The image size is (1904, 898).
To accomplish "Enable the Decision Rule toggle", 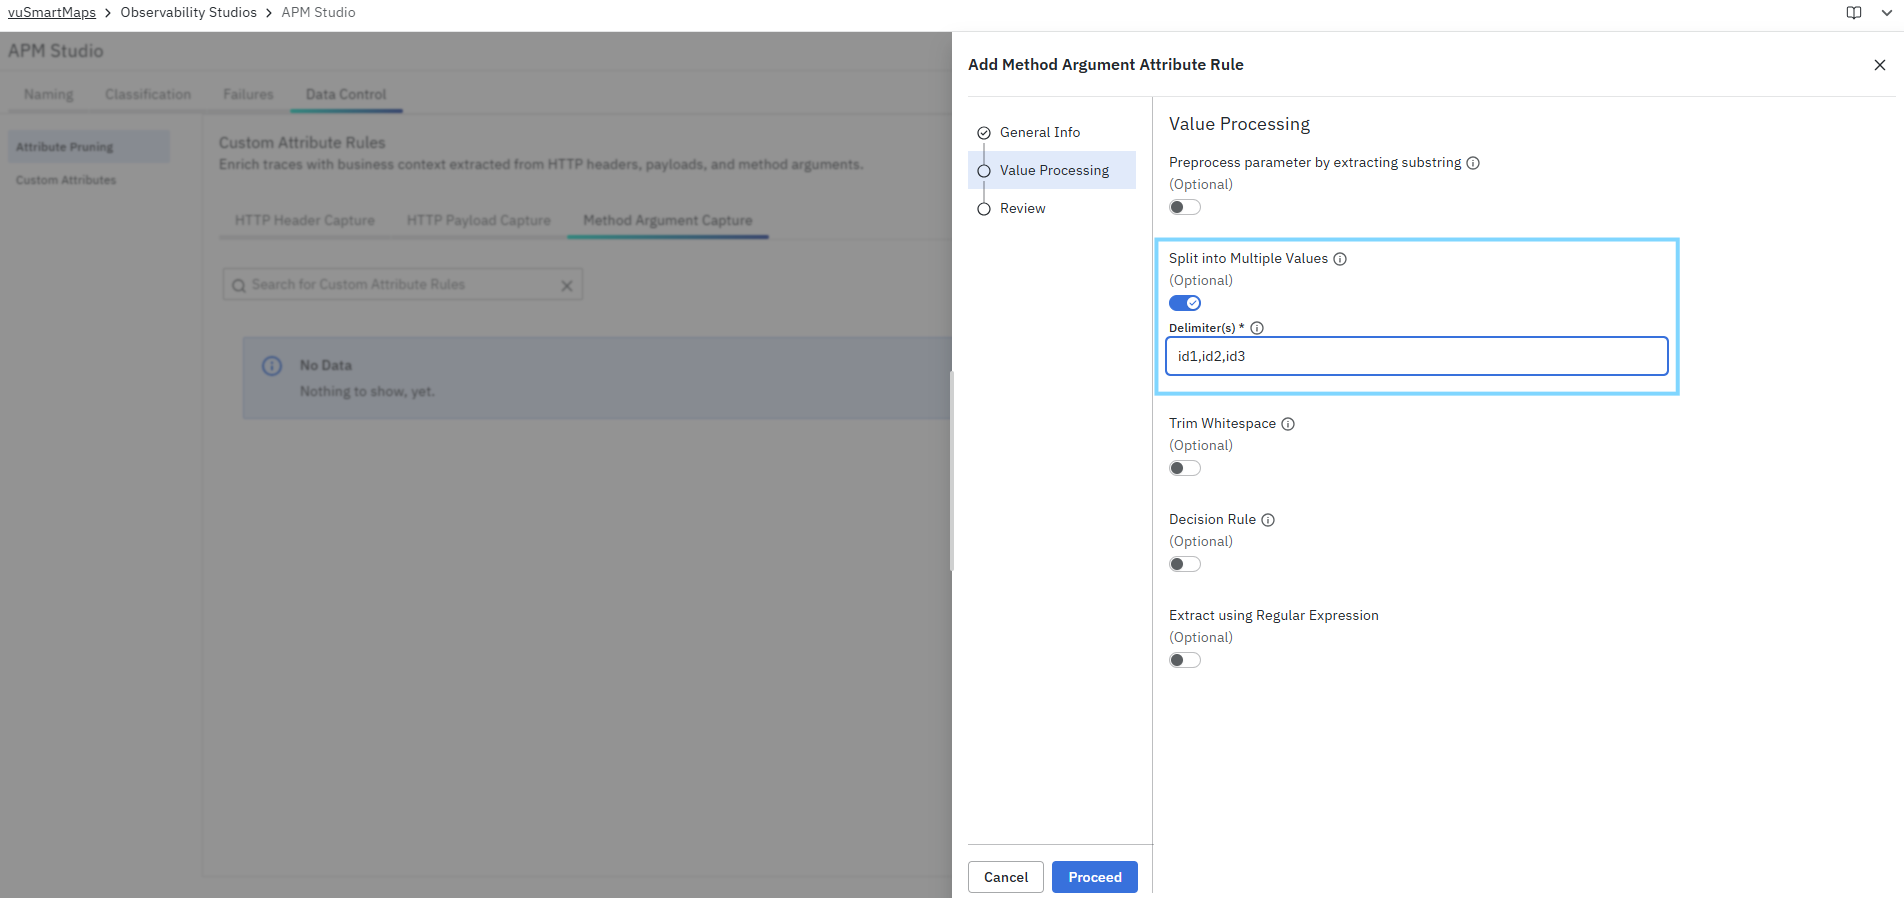I will pos(1185,564).
